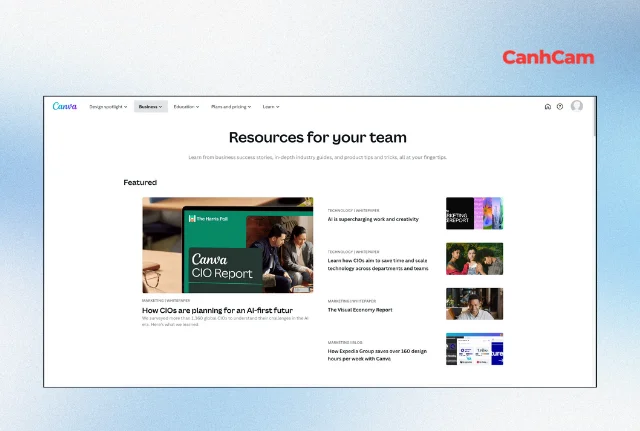
Task: Open the help question mark icon
Action: [560, 107]
